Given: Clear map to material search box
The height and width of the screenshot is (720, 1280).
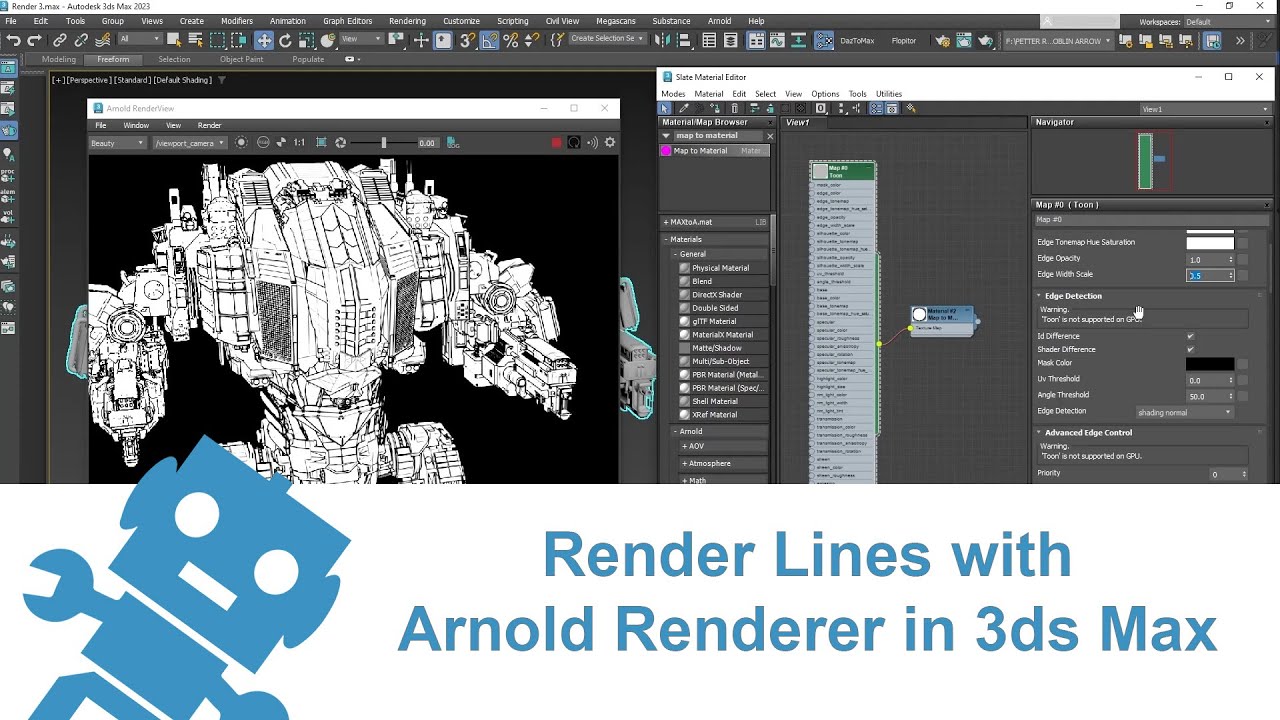Looking at the screenshot, I should pyautogui.click(x=770, y=136).
